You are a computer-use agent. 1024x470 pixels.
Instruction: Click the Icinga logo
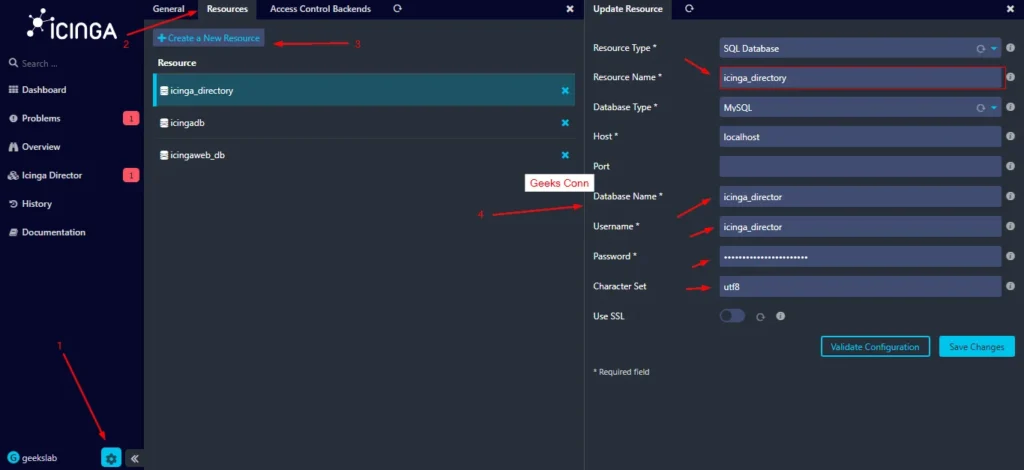pos(72,24)
